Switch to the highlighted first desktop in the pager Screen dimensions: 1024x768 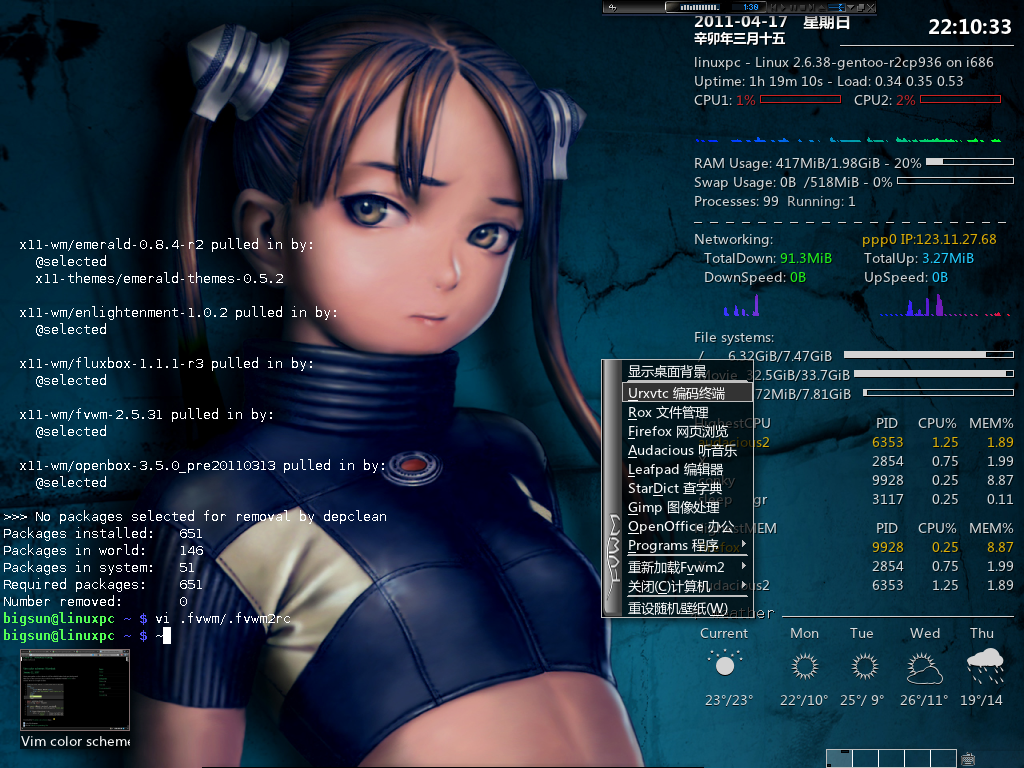point(839,758)
